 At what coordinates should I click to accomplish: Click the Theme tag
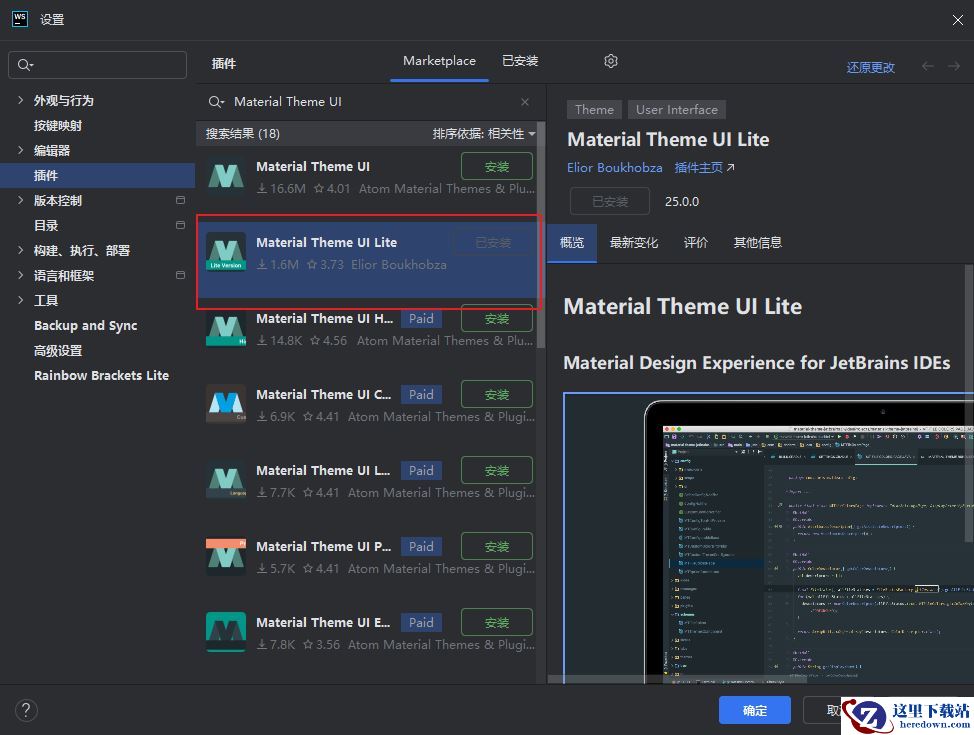[x=594, y=109]
